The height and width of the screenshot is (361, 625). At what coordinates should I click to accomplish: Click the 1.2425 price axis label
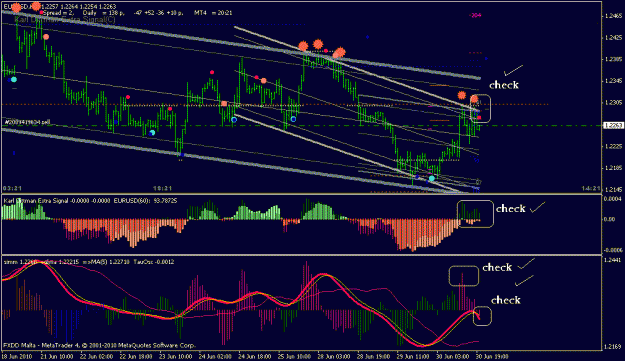613,38
